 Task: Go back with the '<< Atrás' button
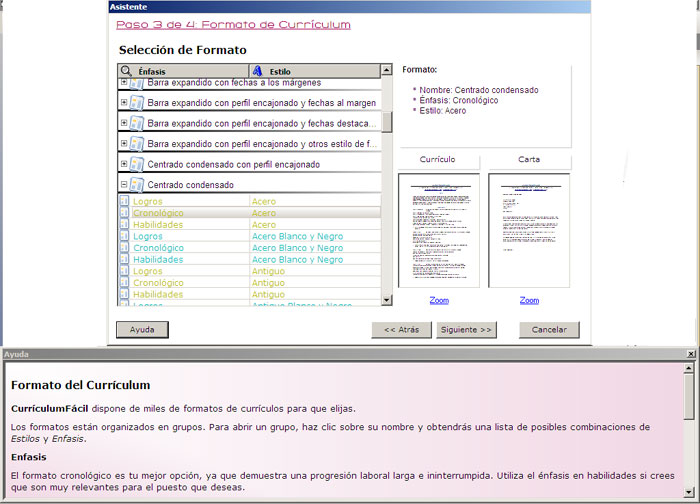click(x=401, y=330)
